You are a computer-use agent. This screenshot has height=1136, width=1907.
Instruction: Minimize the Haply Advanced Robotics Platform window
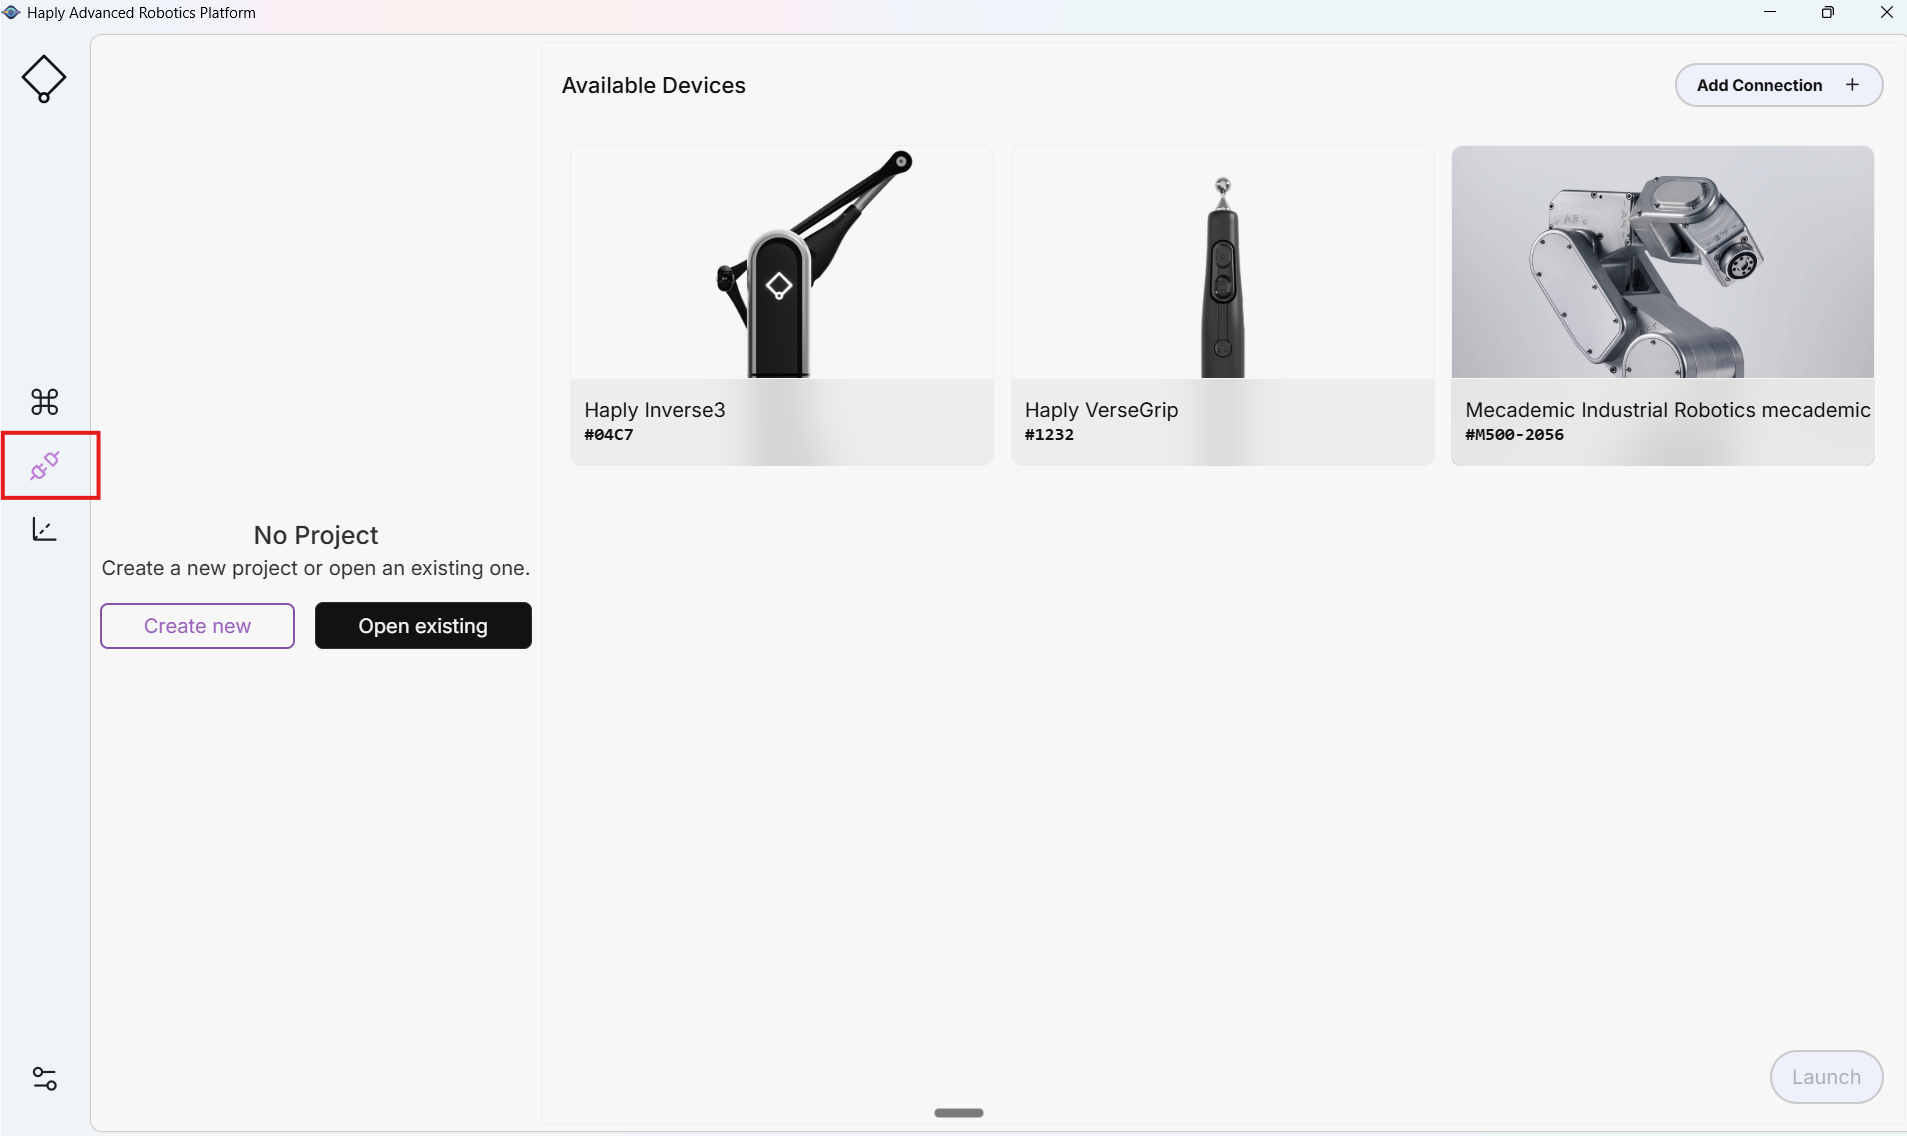1770,12
